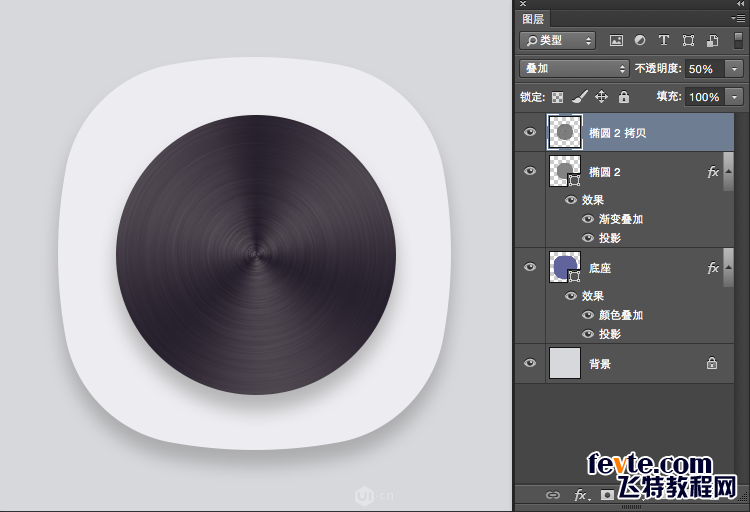Lock image pixels with brush icon
The image size is (750, 512).
[x=580, y=97]
